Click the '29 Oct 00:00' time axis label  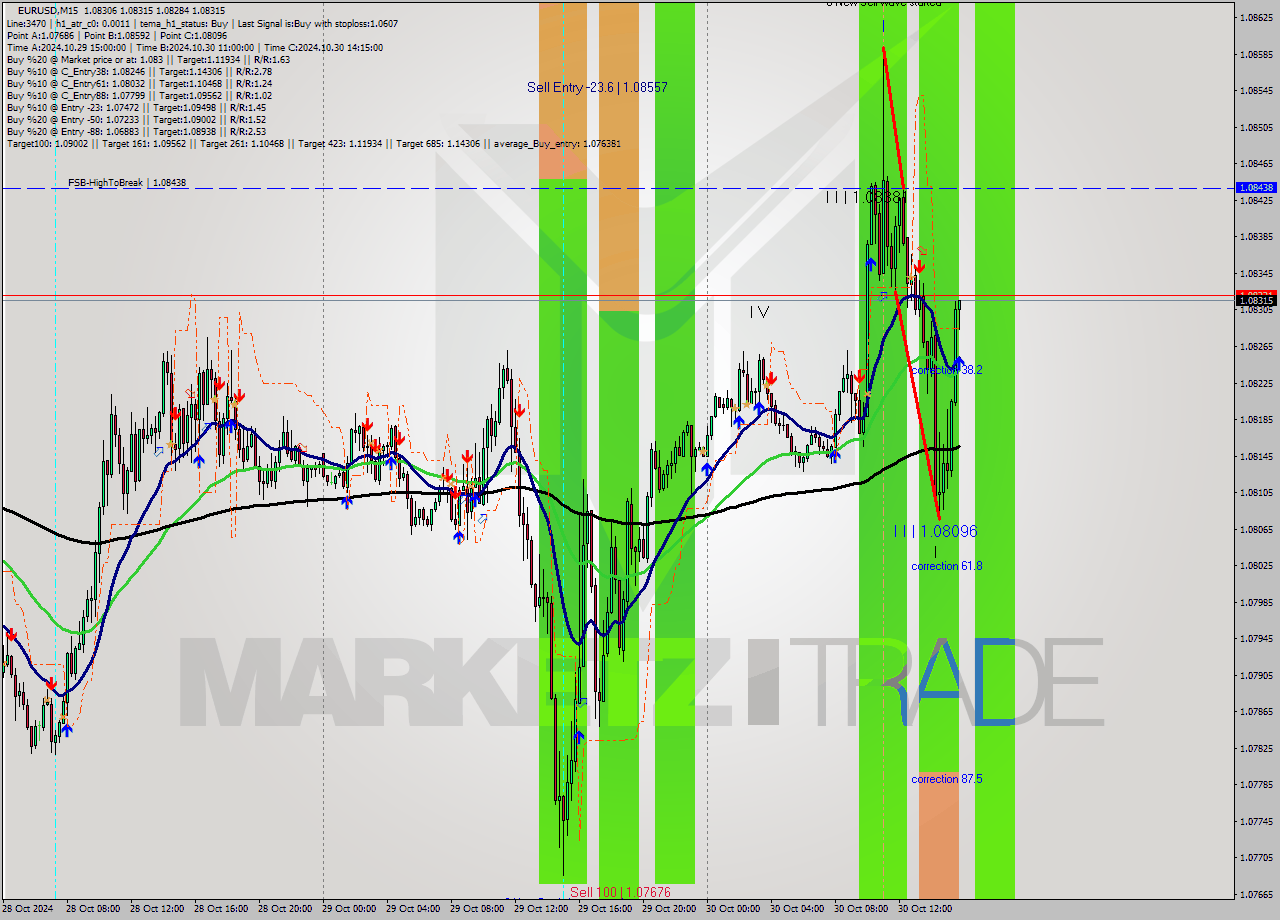[348, 909]
